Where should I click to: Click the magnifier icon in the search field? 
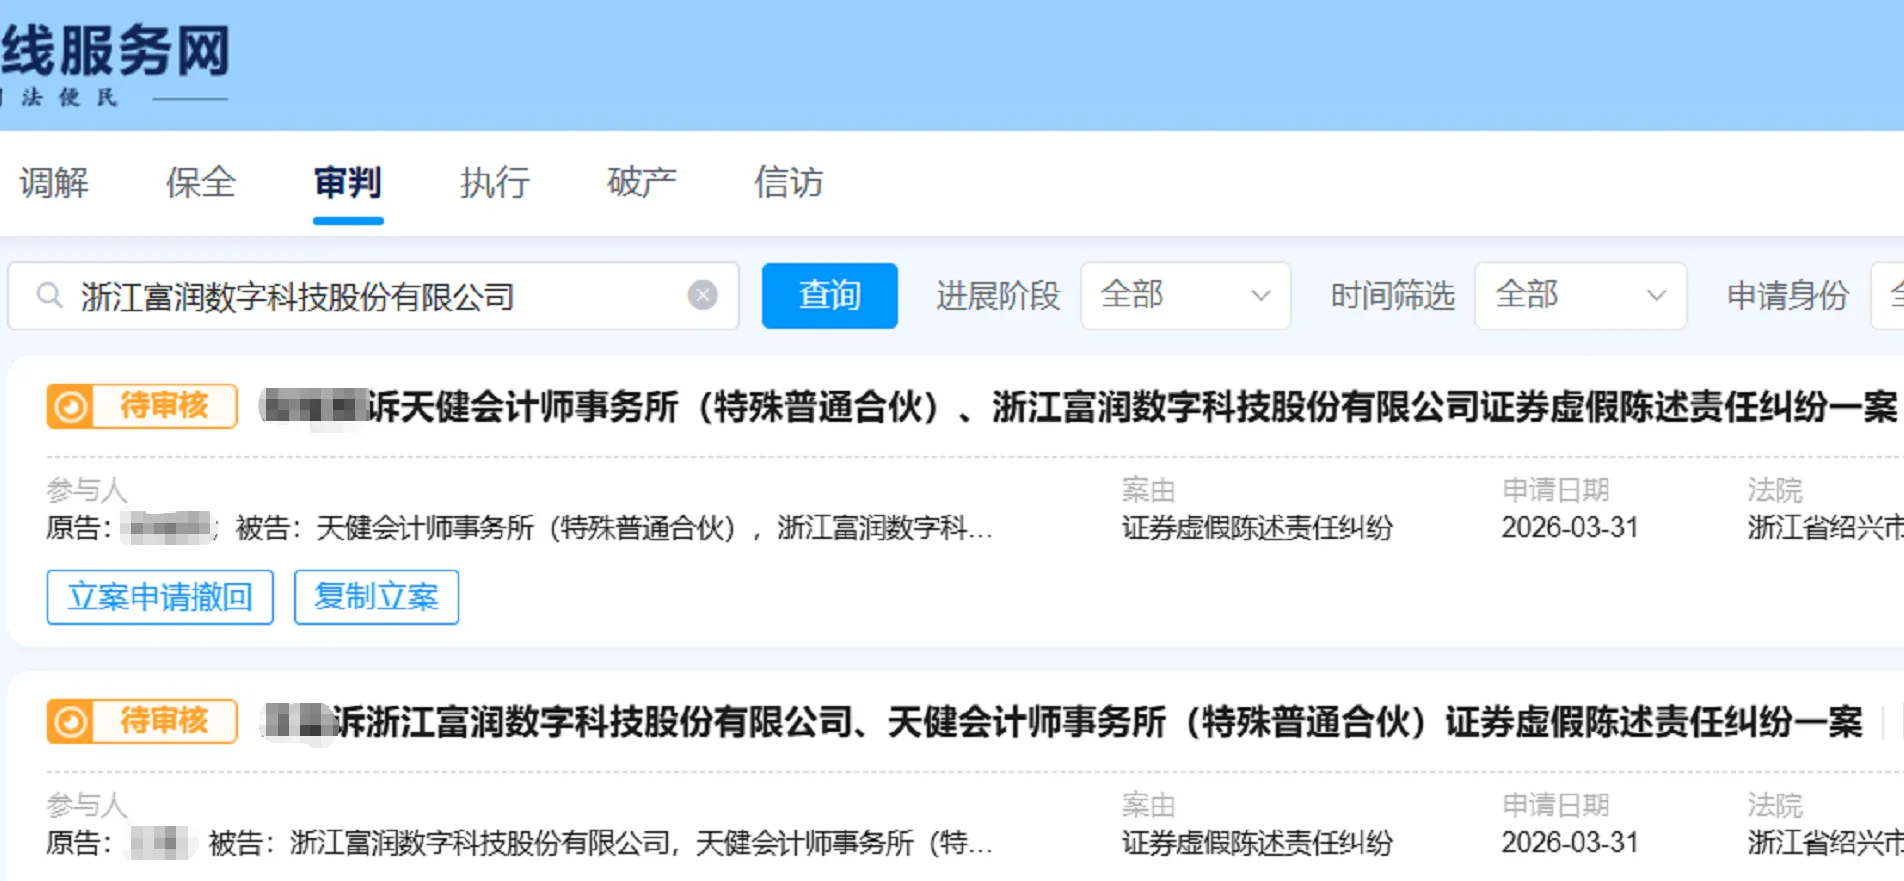point(49,295)
